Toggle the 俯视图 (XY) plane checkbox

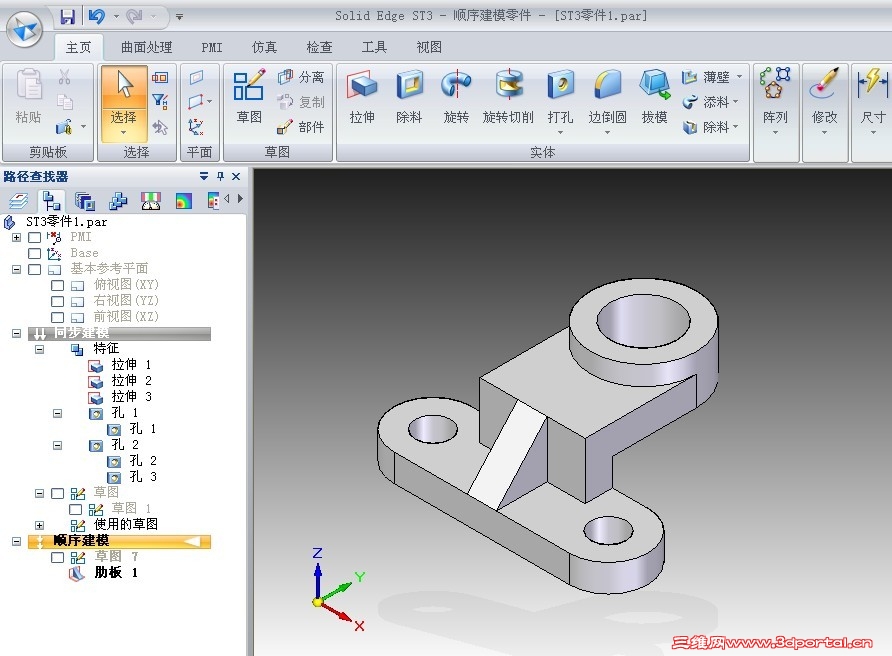57,285
